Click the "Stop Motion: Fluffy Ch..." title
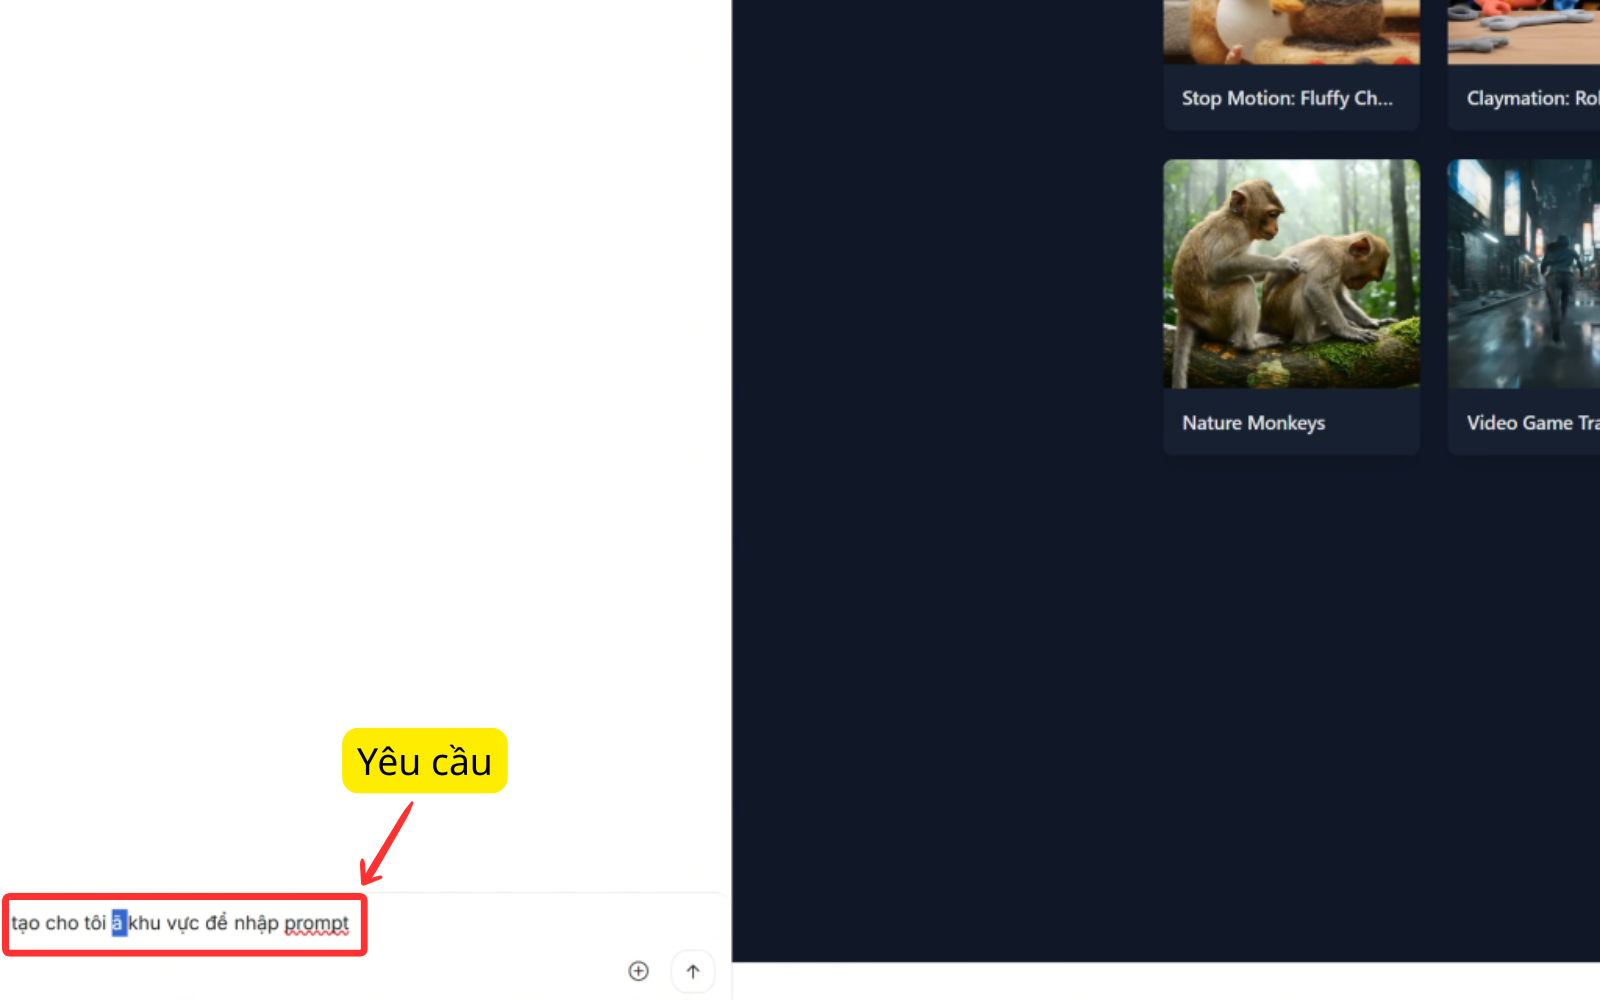Image resolution: width=1600 pixels, height=1000 pixels. click(1287, 98)
